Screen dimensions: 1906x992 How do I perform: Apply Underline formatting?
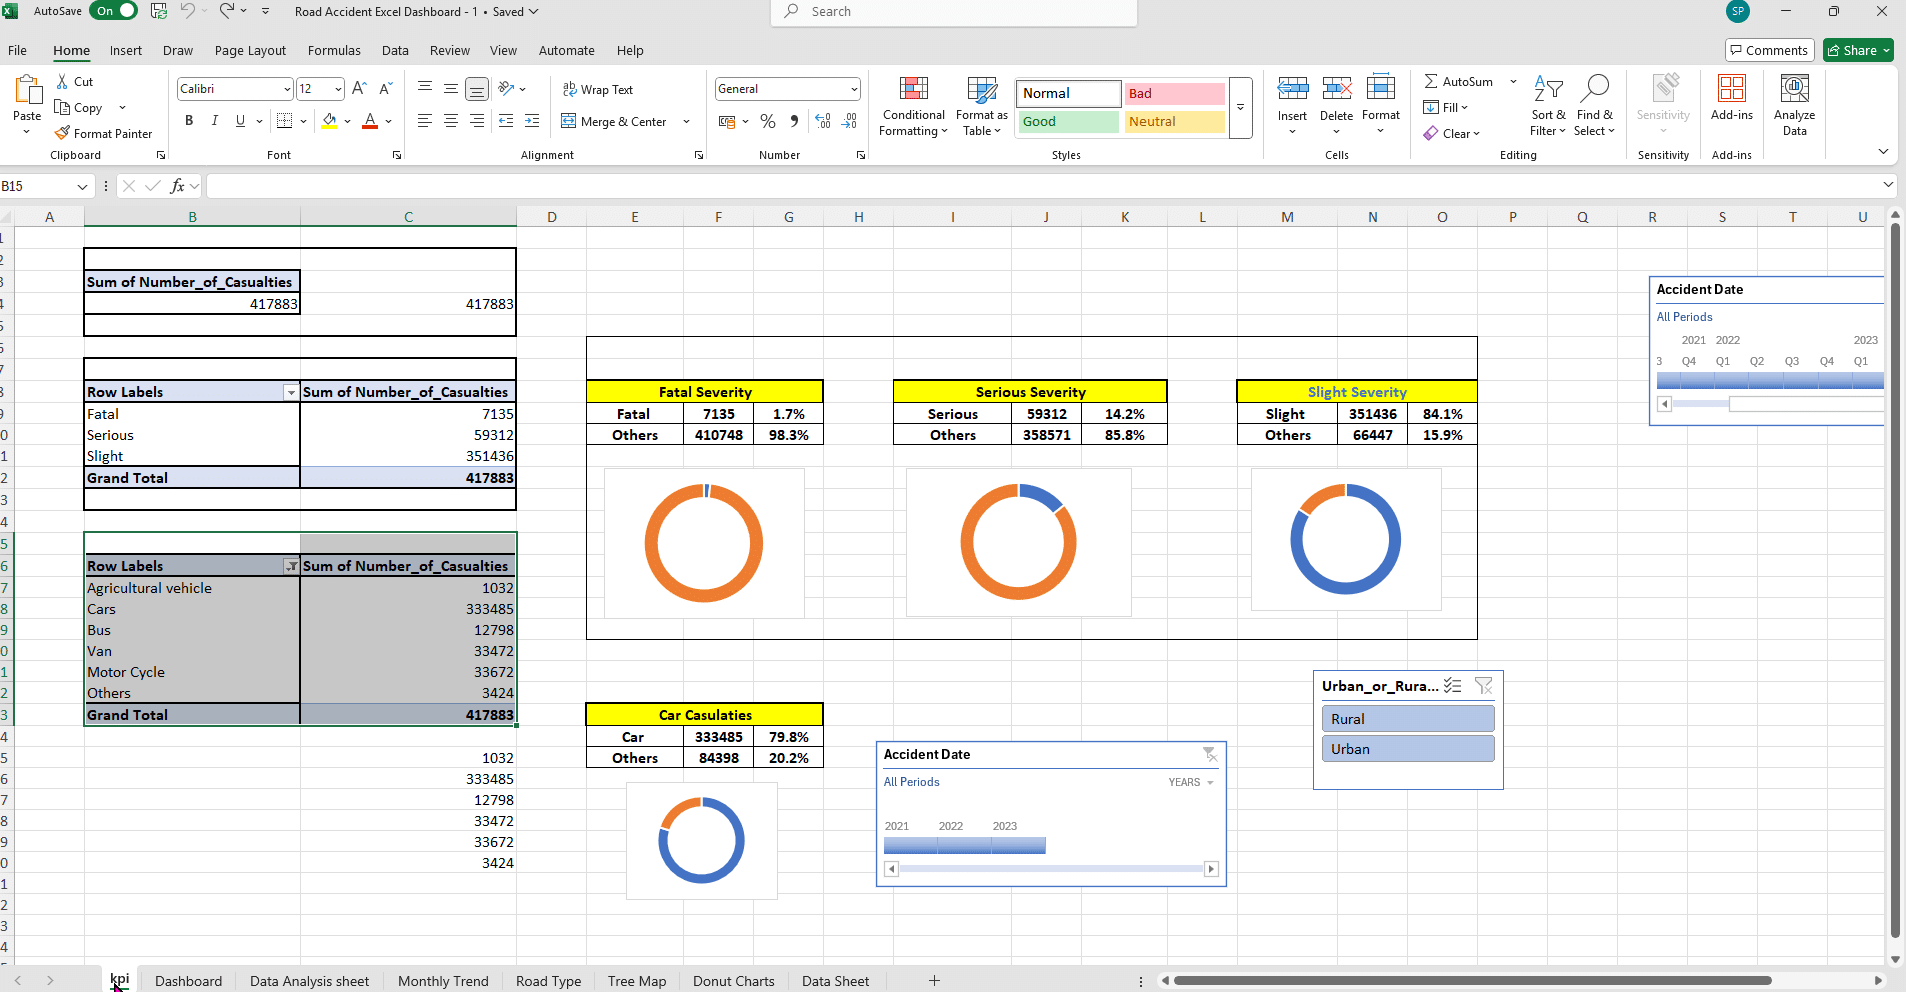(x=240, y=121)
